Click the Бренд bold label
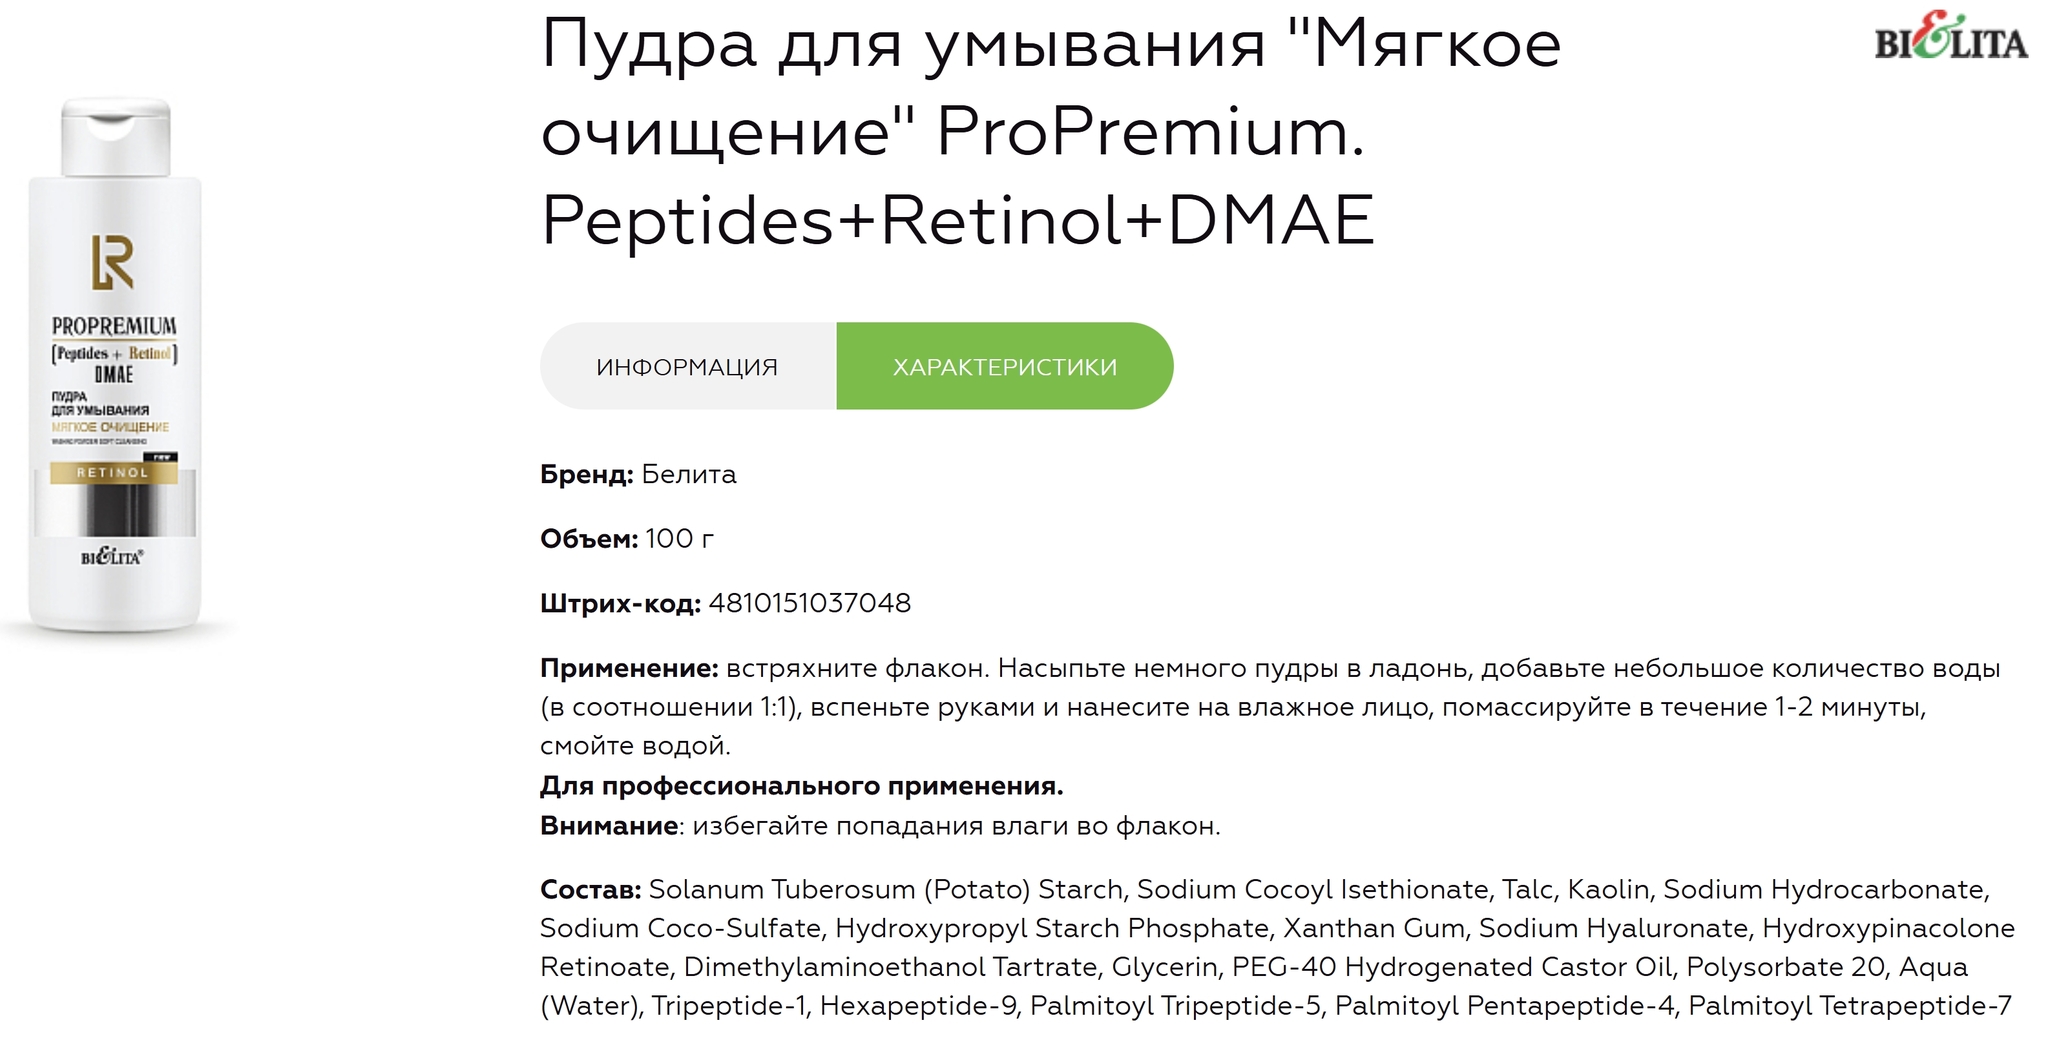The image size is (2048, 1038). coord(587,474)
